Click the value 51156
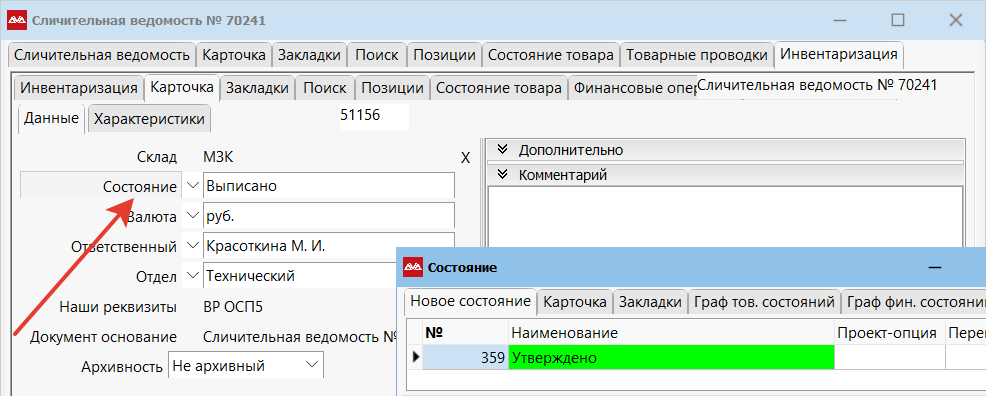The height and width of the screenshot is (396, 986). click(360, 115)
